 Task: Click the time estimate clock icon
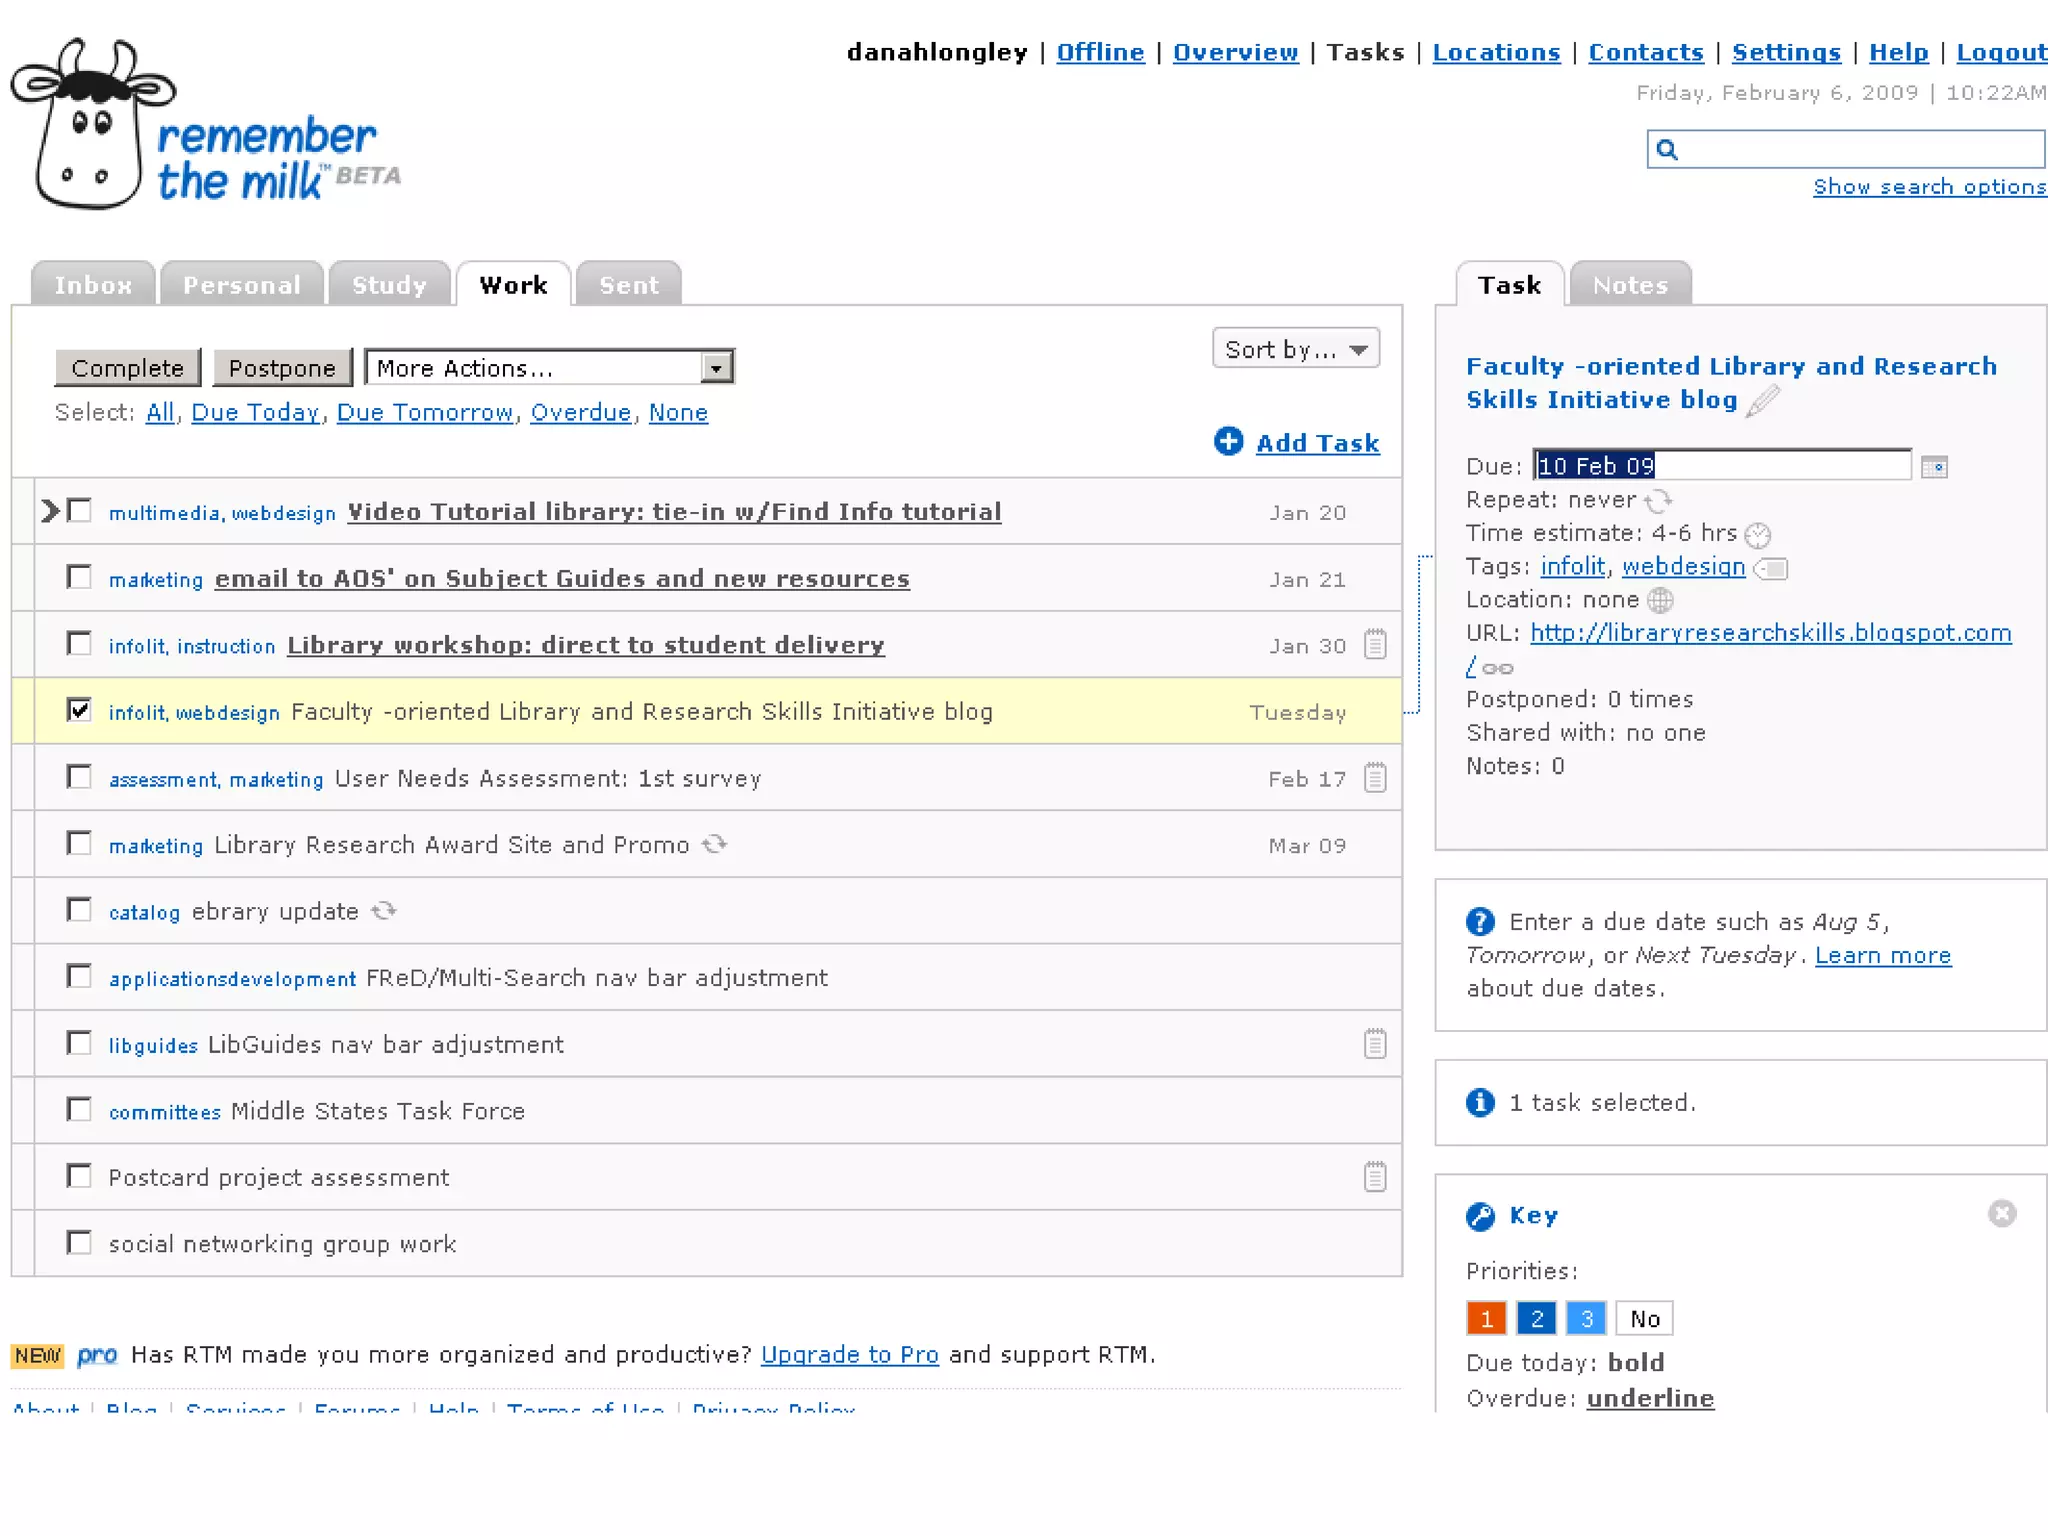1757,535
